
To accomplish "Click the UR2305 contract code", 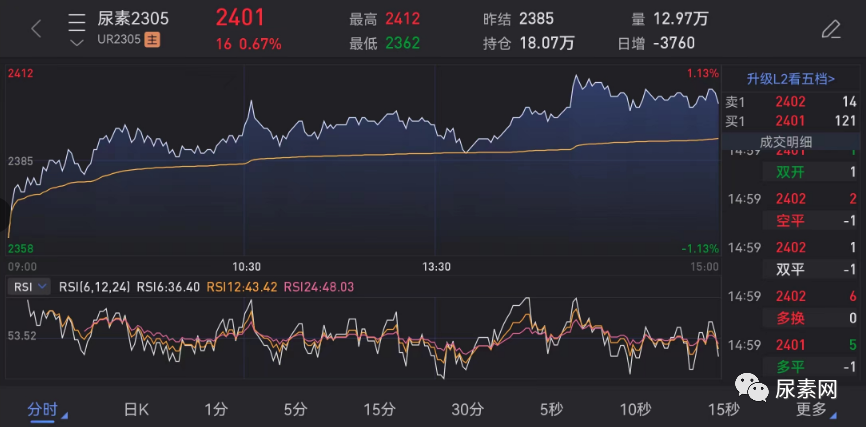I will 119,40.
